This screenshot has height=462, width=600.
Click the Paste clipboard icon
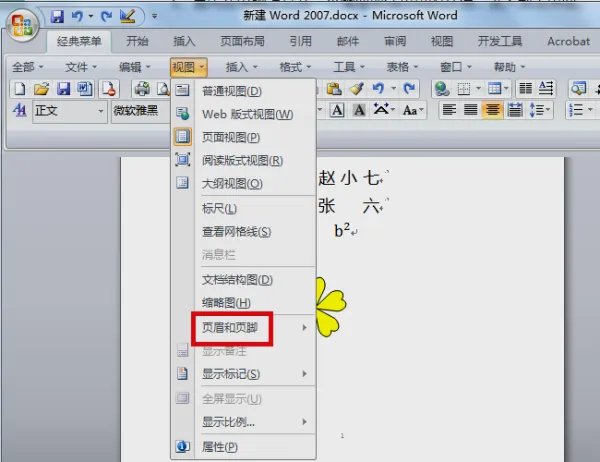point(334,89)
